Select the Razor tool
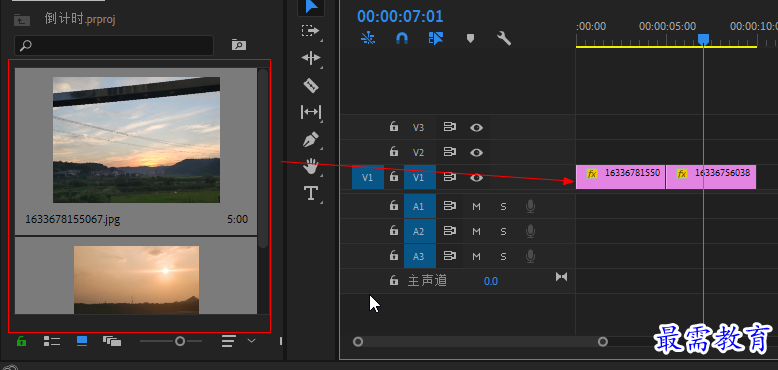This screenshot has width=778, height=370. tap(311, 85)
